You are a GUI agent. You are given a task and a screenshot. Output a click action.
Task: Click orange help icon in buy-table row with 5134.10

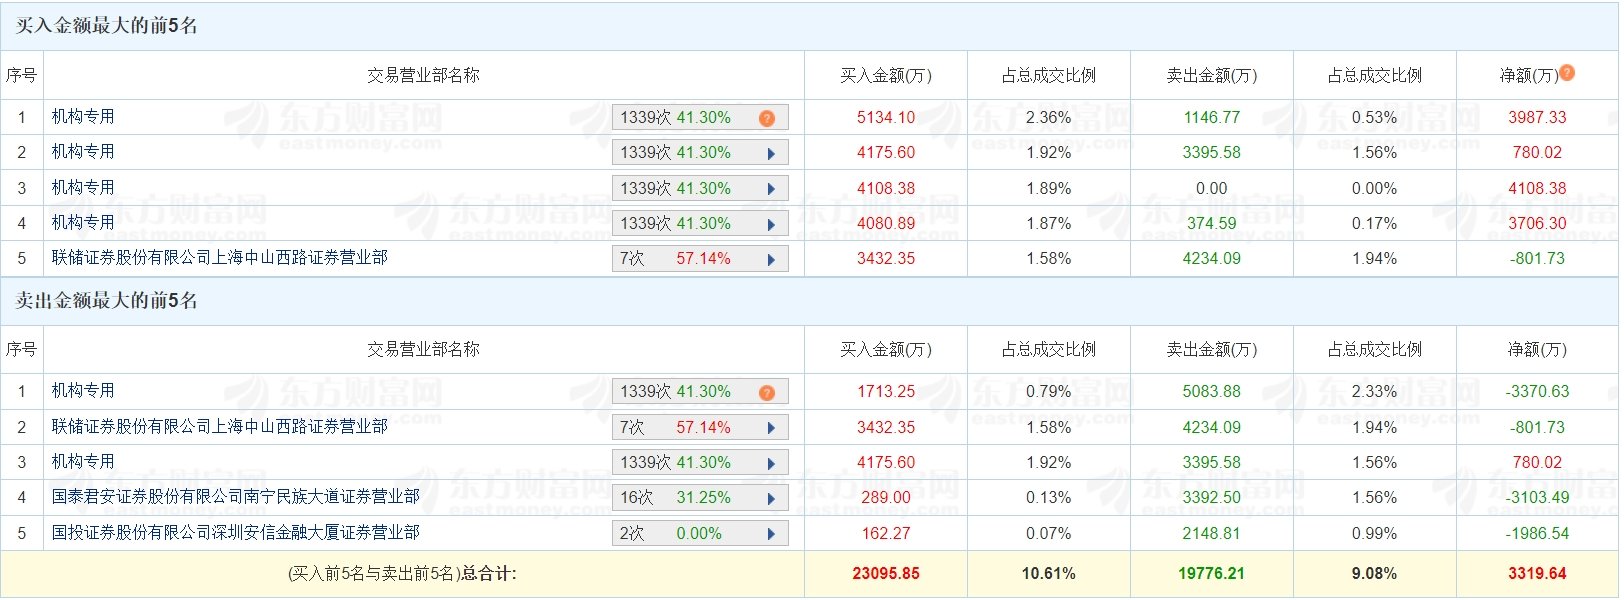click(x=767, y=118)
